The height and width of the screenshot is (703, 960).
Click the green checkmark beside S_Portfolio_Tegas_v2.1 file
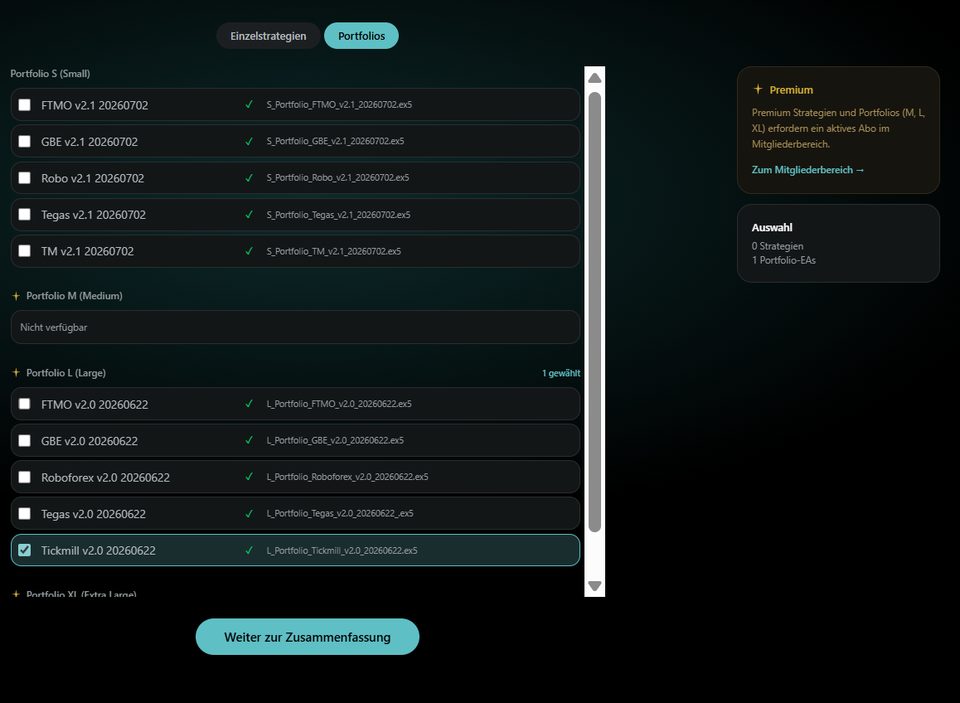tap(249, 214)
